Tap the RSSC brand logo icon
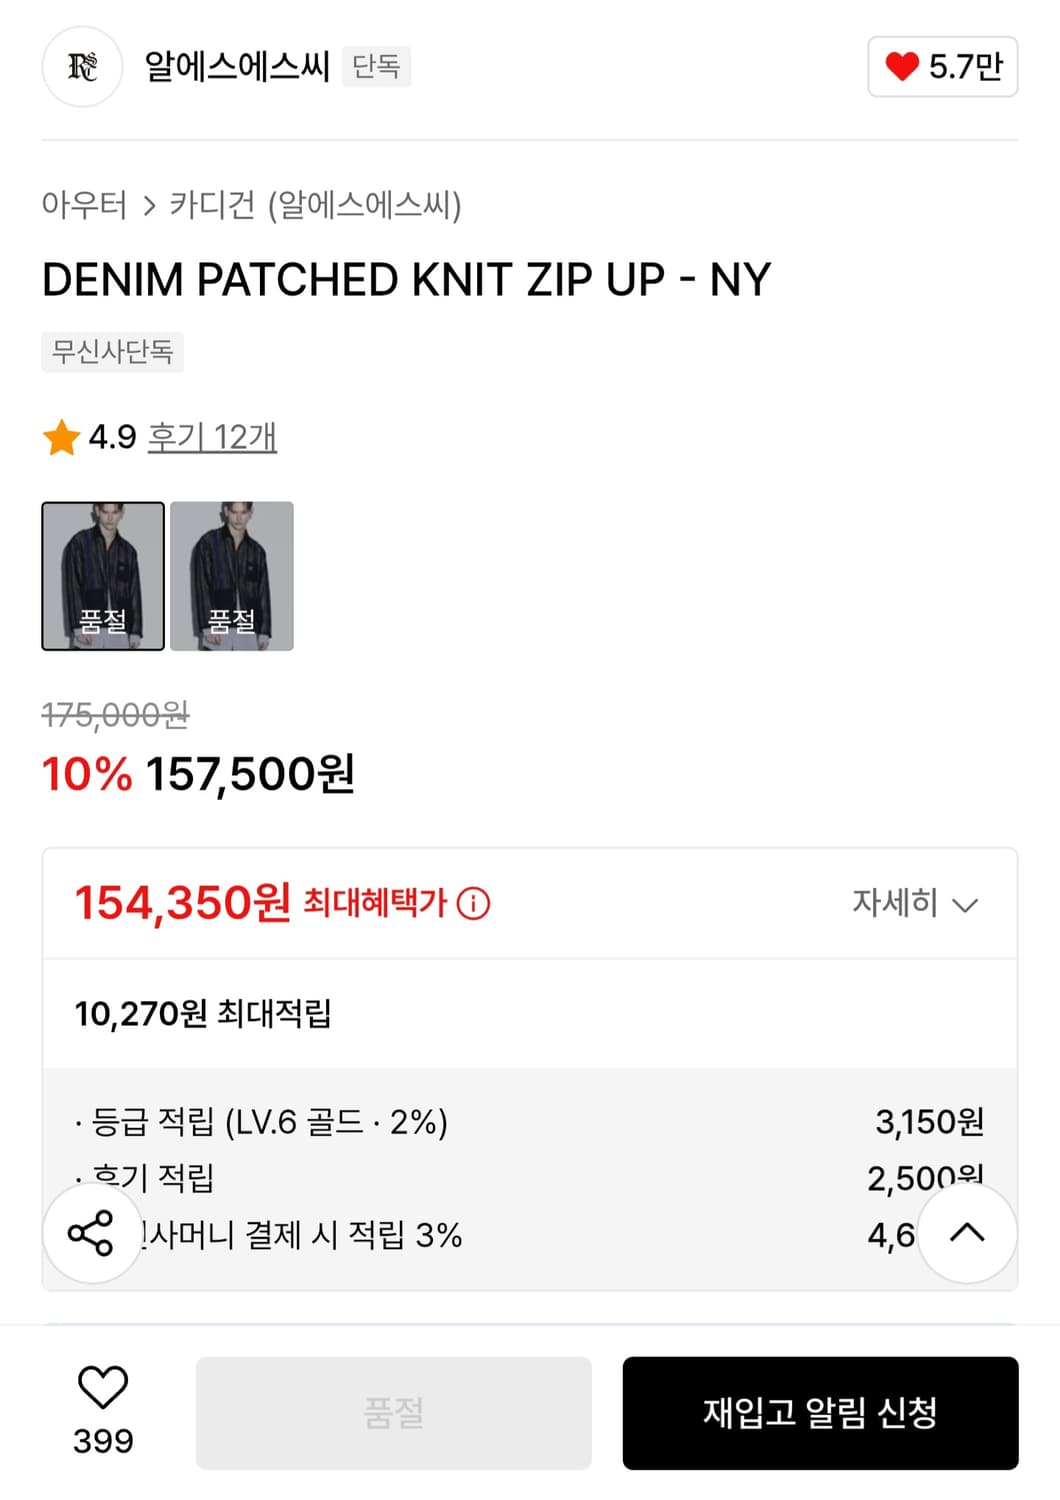 coord(82,67)
